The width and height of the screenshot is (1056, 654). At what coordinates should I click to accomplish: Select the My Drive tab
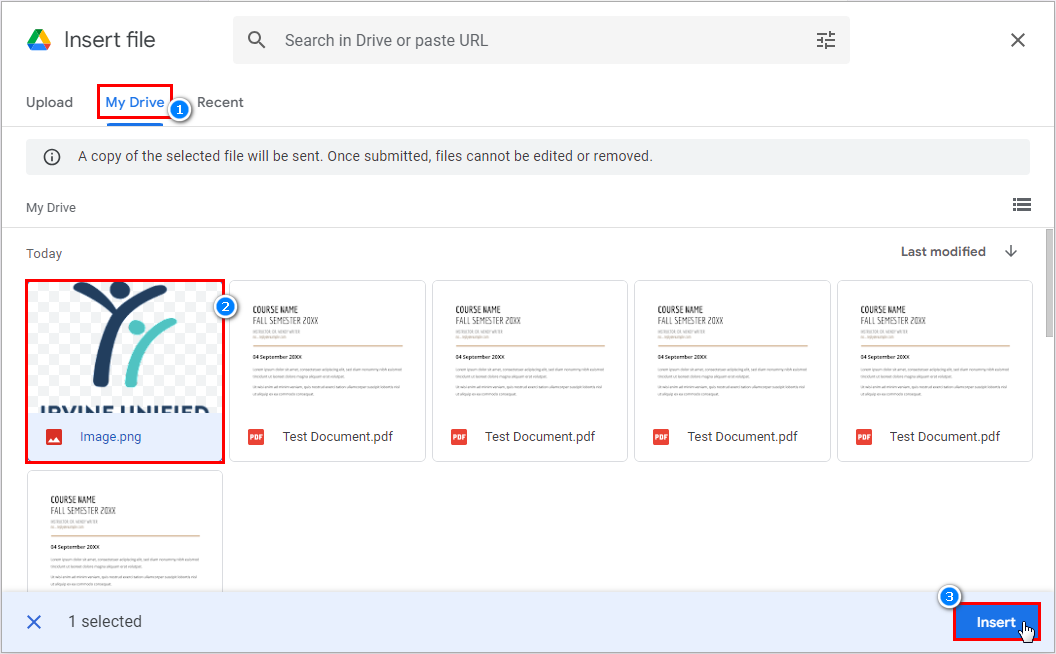(135, 102)
